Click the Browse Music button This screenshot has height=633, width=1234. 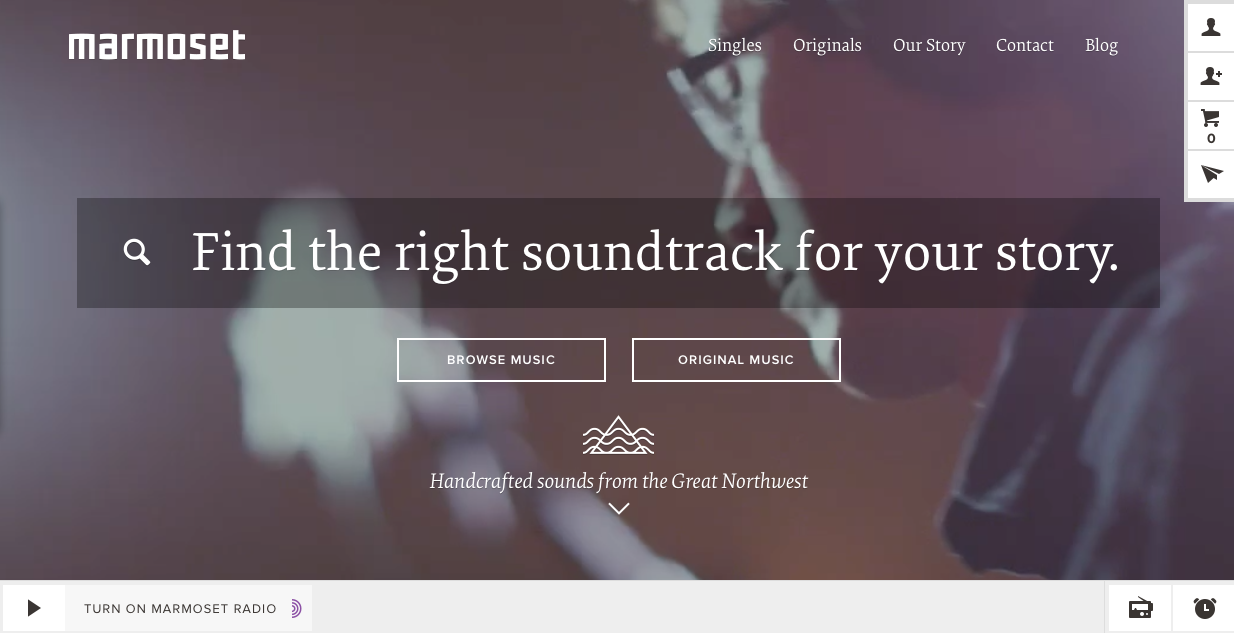(x=501, y=360)
